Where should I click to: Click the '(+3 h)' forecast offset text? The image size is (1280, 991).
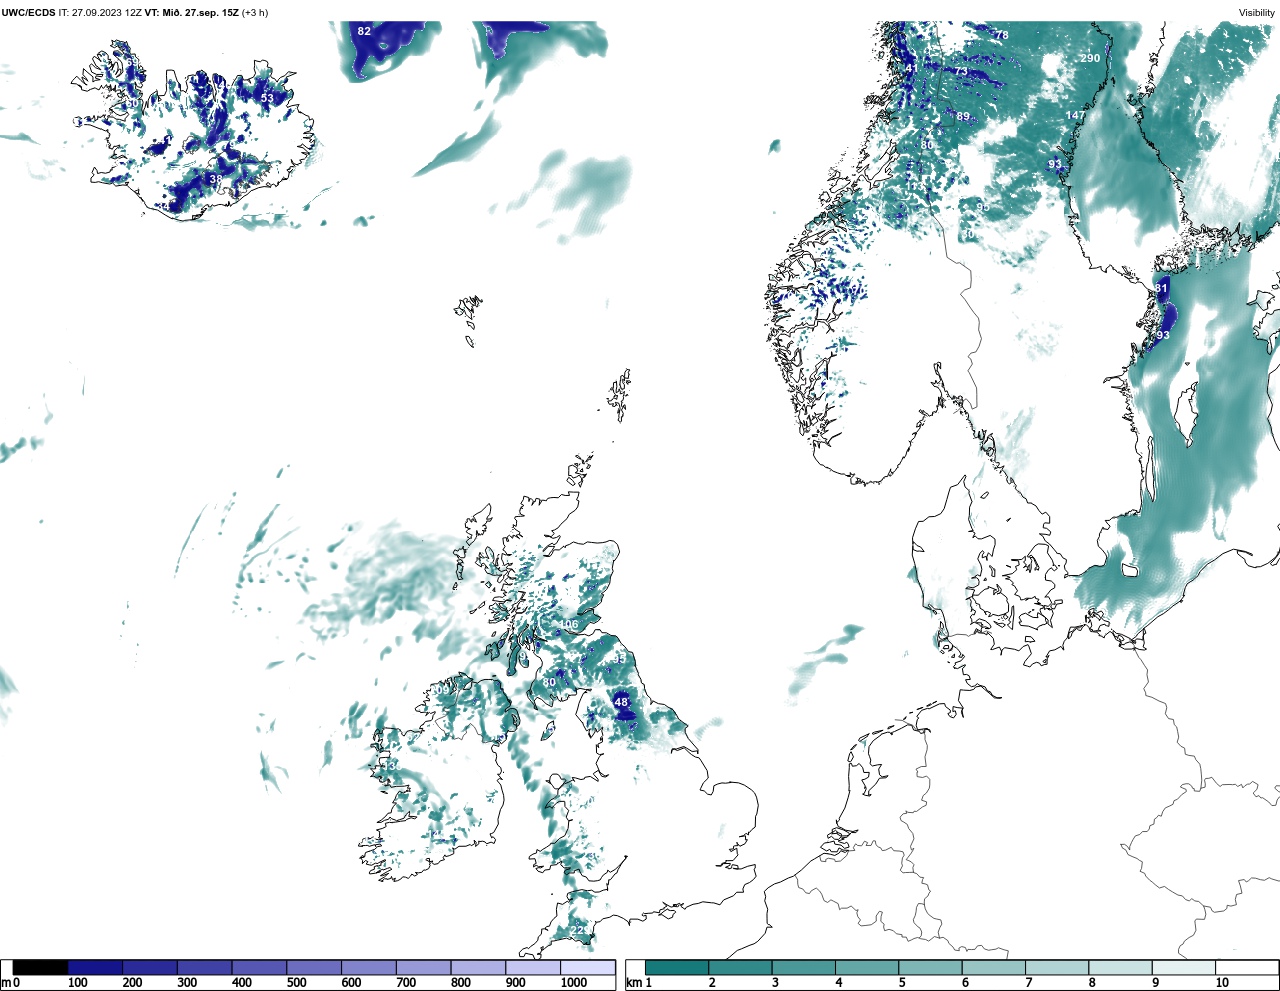[255, 13]
